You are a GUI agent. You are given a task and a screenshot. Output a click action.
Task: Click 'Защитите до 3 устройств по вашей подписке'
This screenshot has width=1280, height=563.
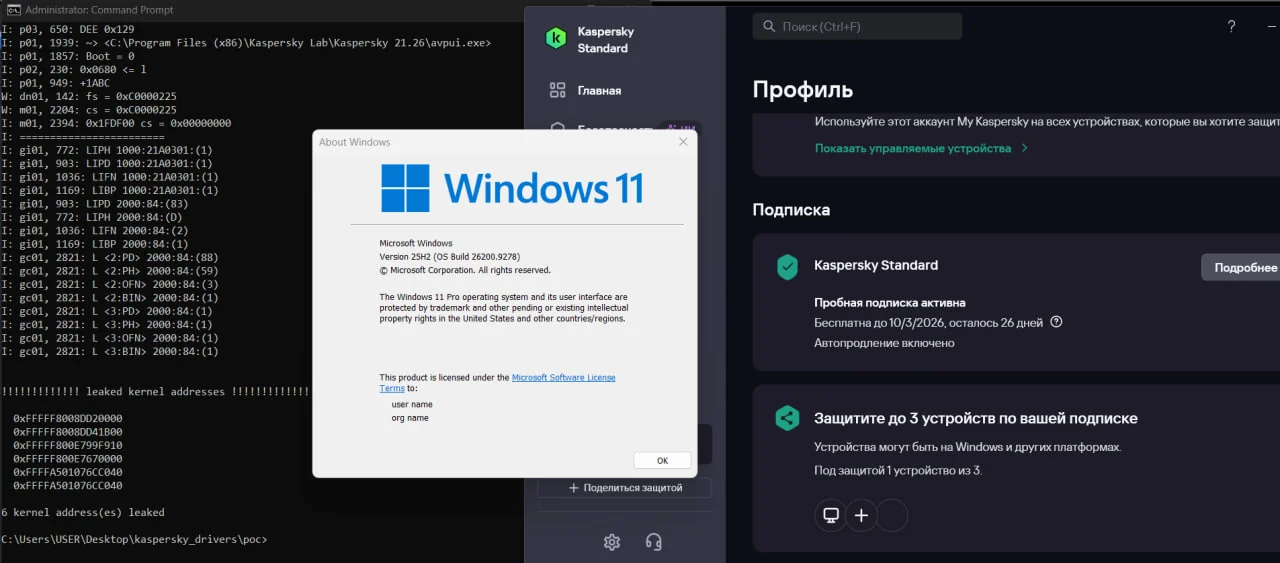click(x=976, y=418)
